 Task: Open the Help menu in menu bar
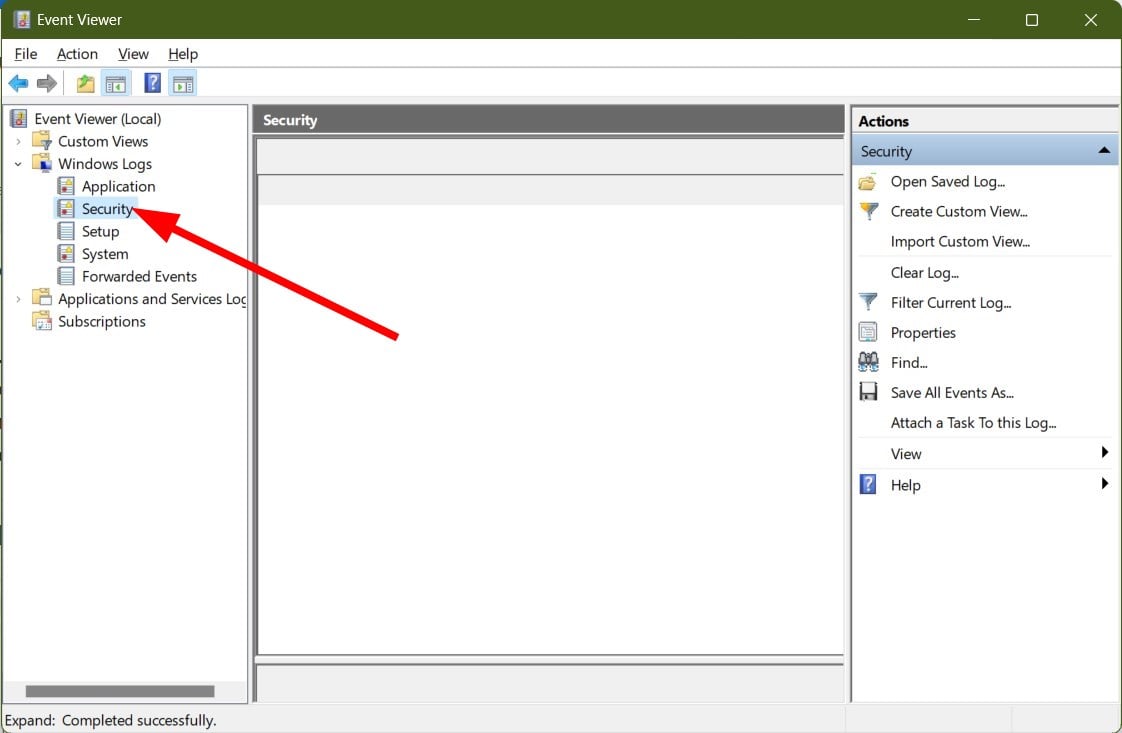click(x=183, y=54)
